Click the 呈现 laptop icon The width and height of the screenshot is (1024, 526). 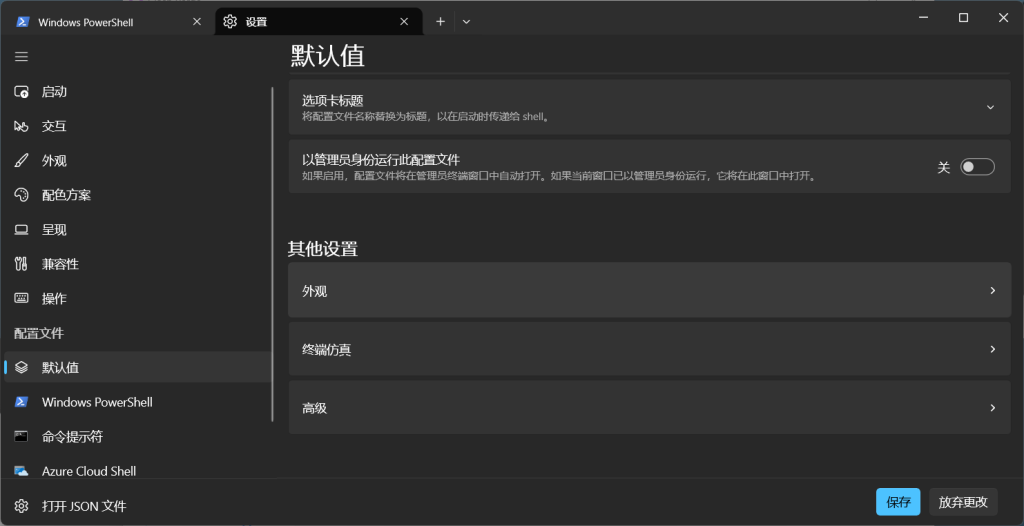tap(22, 230)
